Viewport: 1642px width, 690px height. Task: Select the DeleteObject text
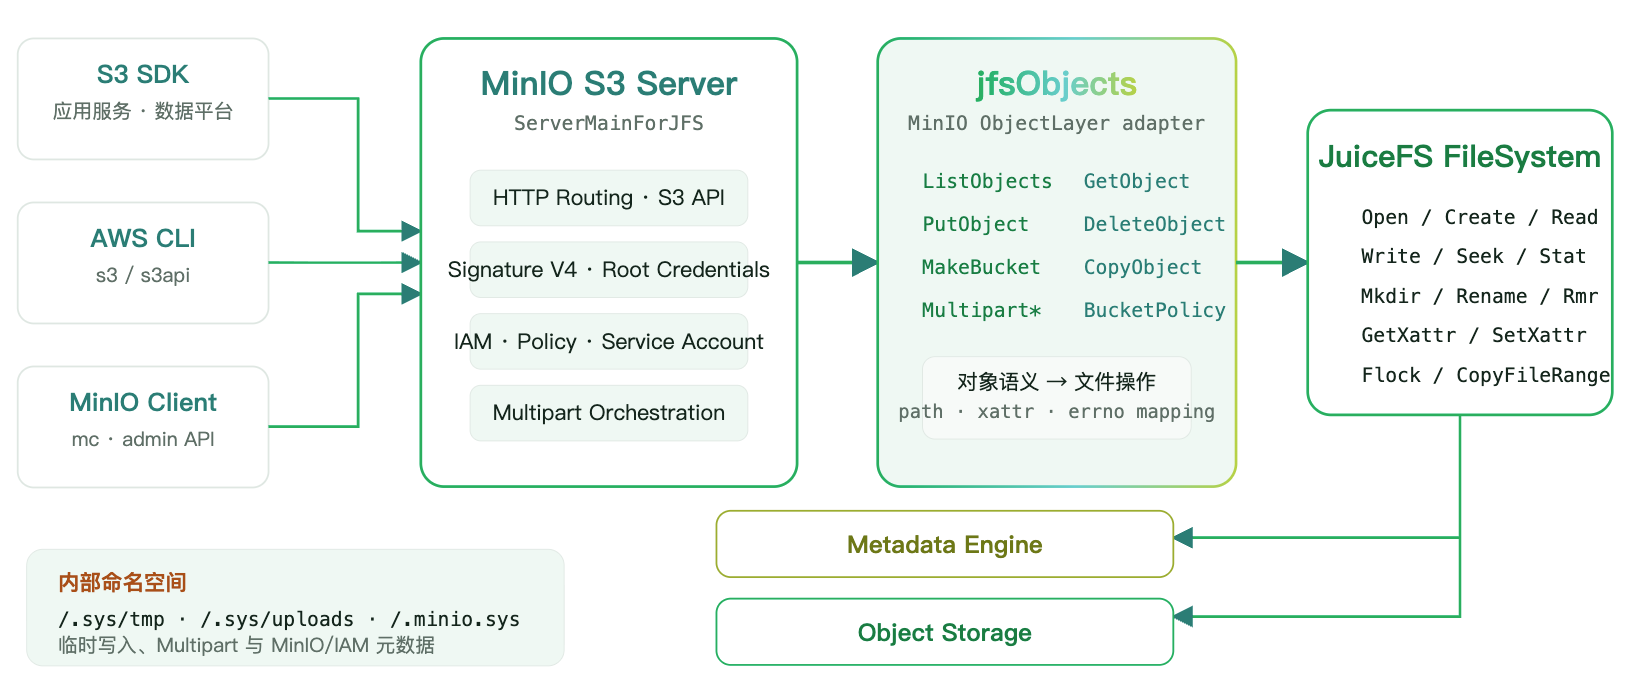pyautogui.click(x=1155, y=224)
